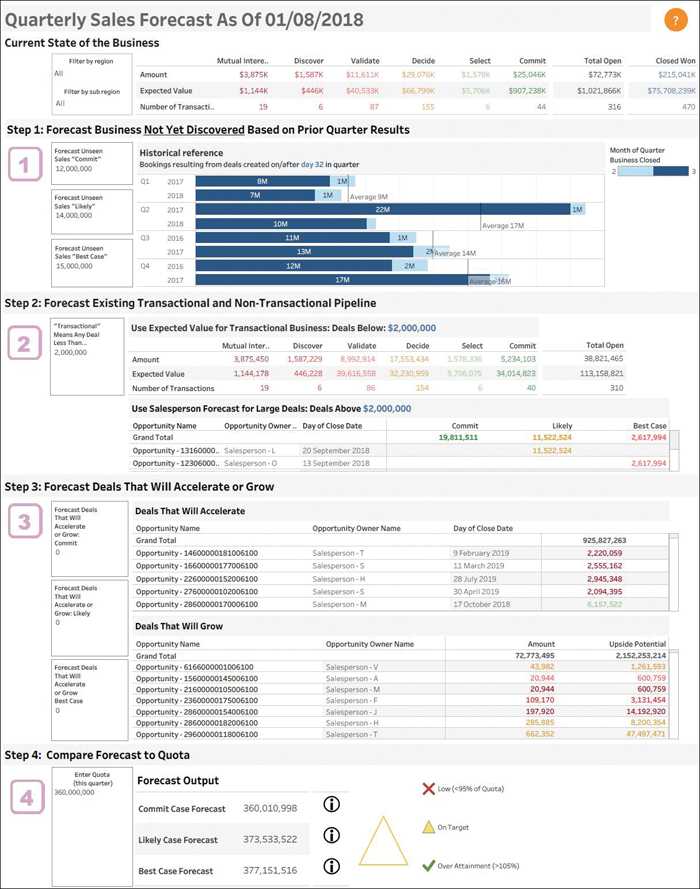Screen dimensions: 700x889
Task: Select the Q2 2017 22M booking bar
Action: click(383, 209)
